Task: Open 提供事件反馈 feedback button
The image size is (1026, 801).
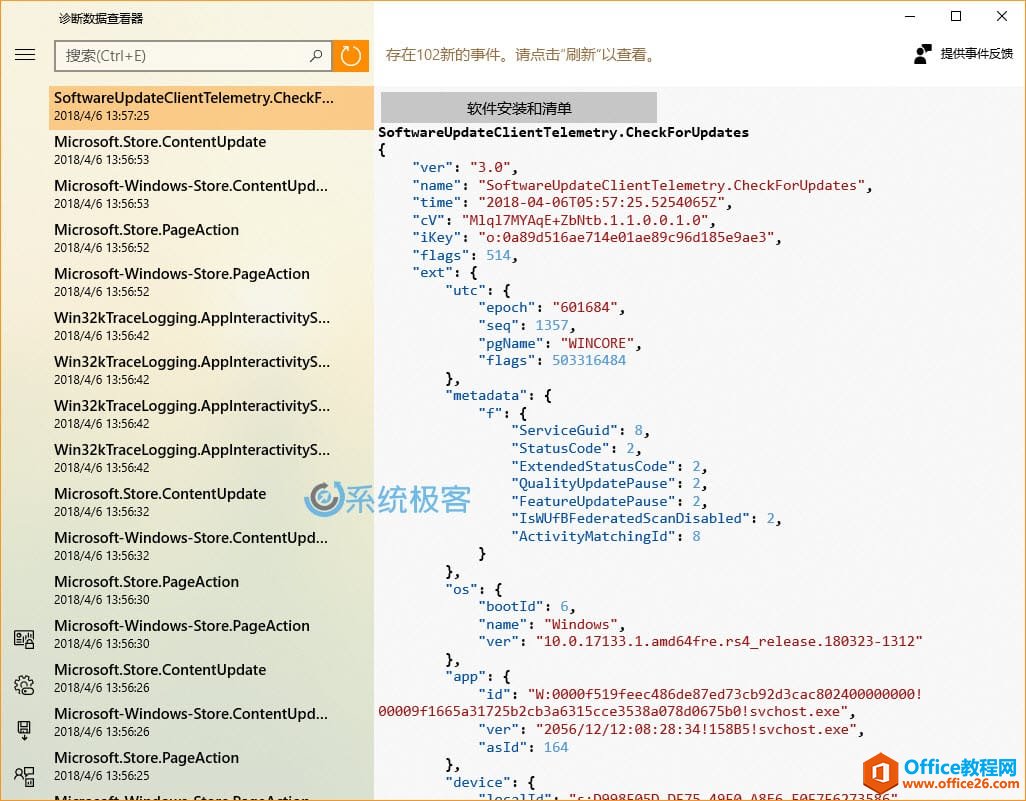Action: (x=963, y=54)
